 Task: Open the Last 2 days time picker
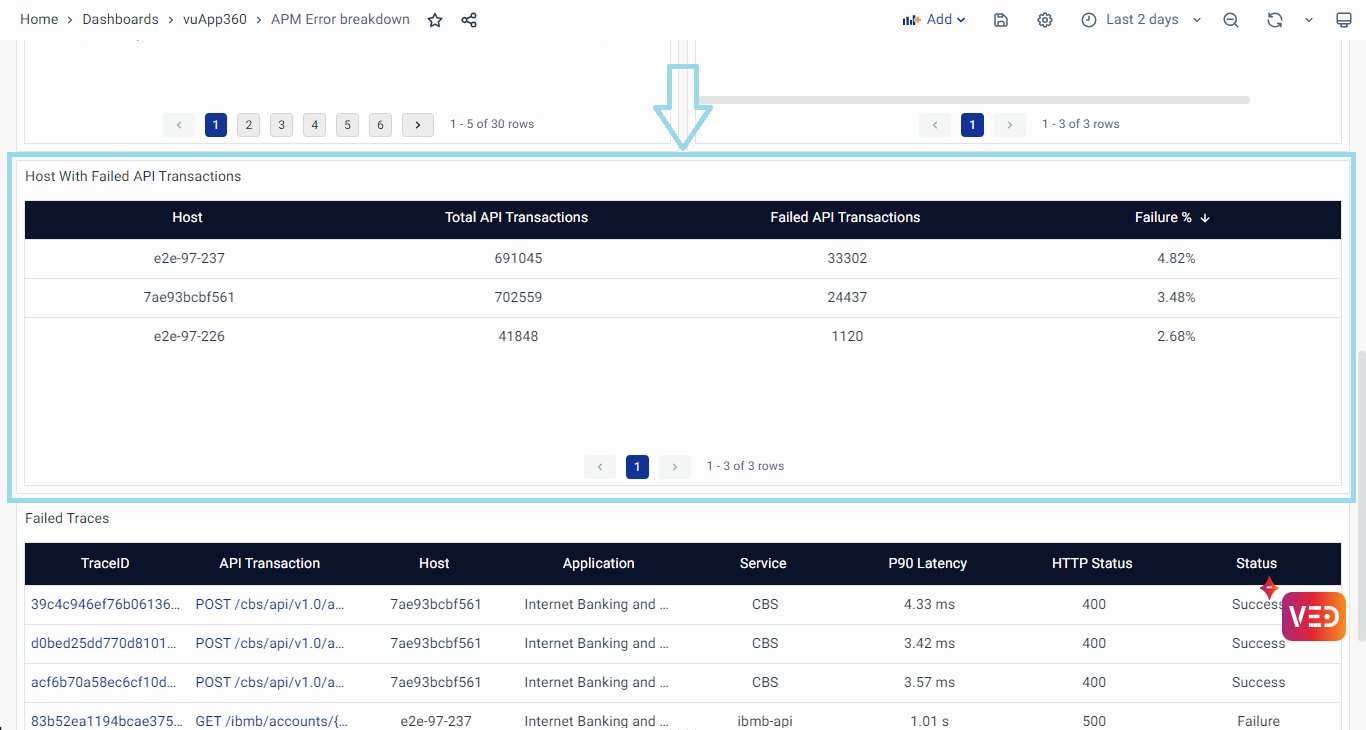tap(1141, 20)
